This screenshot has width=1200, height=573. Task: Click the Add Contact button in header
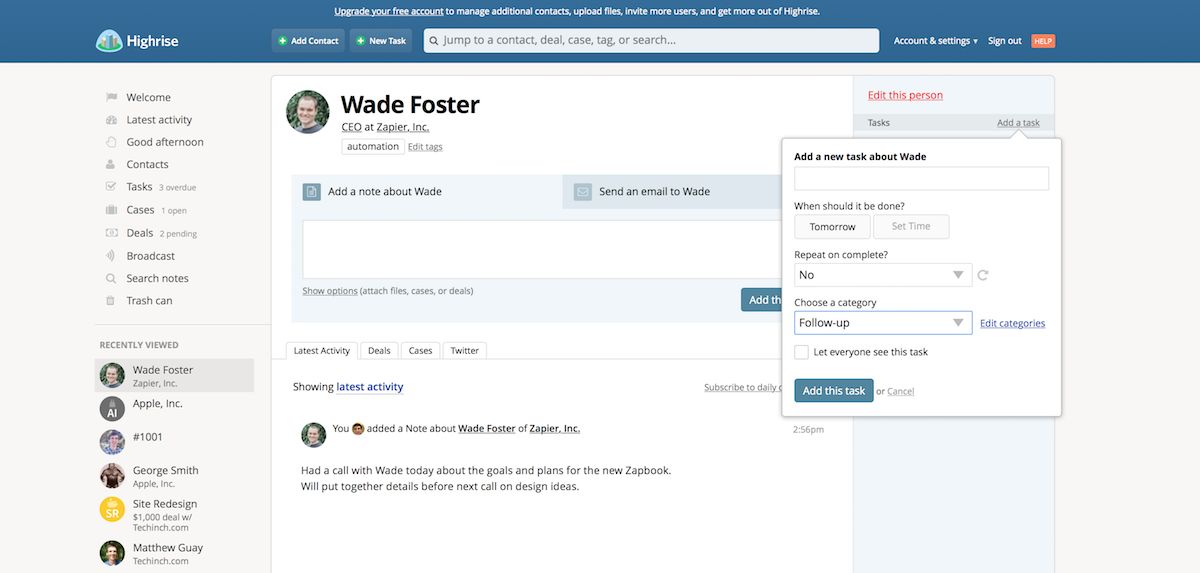tap(308, 41)
